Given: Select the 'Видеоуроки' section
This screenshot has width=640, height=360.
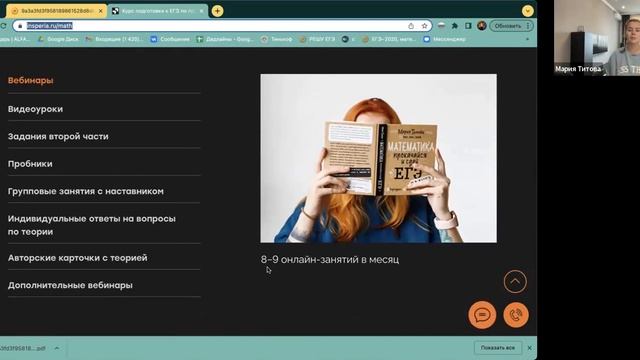Looking at the screenshot, I should [x=36, y=109].
